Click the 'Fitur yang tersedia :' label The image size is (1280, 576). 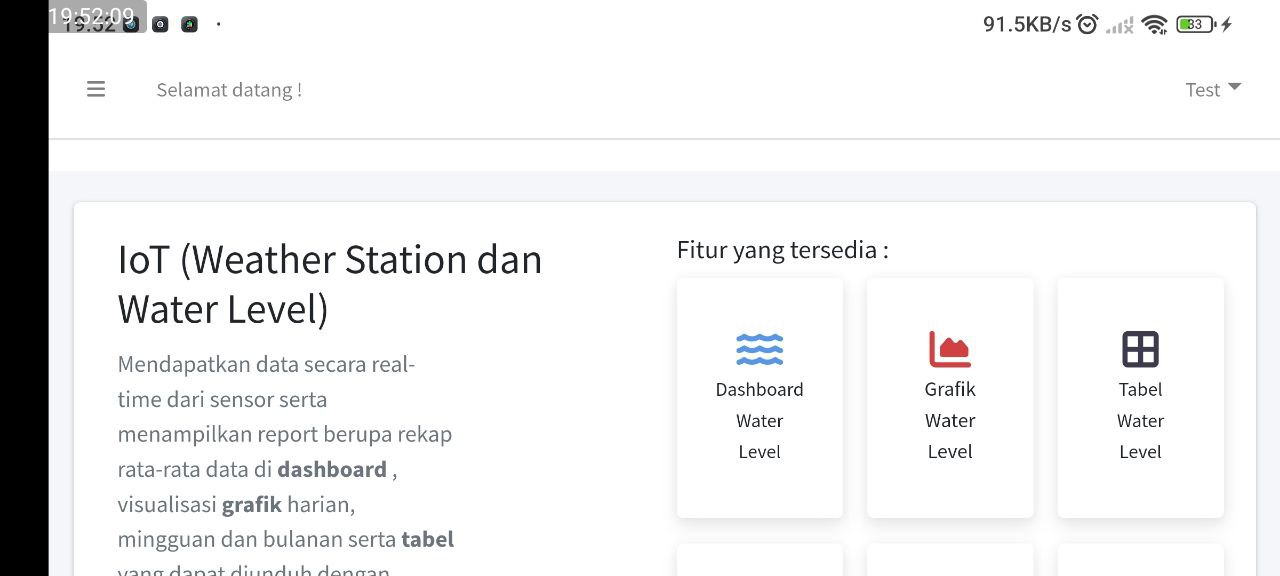(x=783, y=249)
